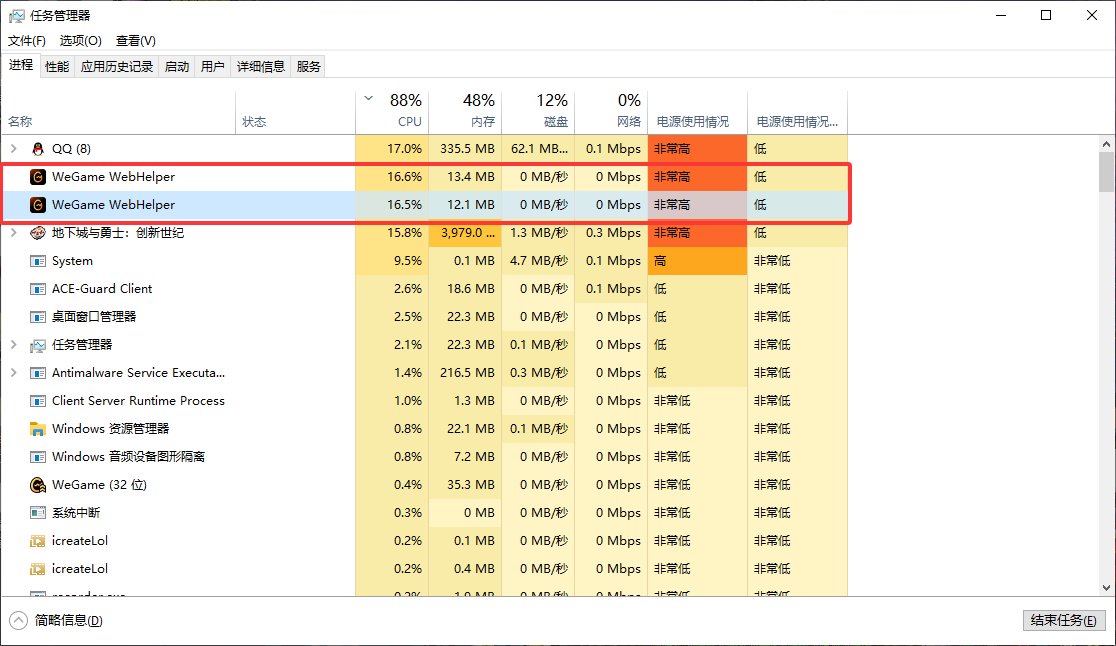Click the scrollbar up arrow
Image resolution: width=1116 pixels, height=646 pixels.
pyautogui.click(x=1106, y=144)
